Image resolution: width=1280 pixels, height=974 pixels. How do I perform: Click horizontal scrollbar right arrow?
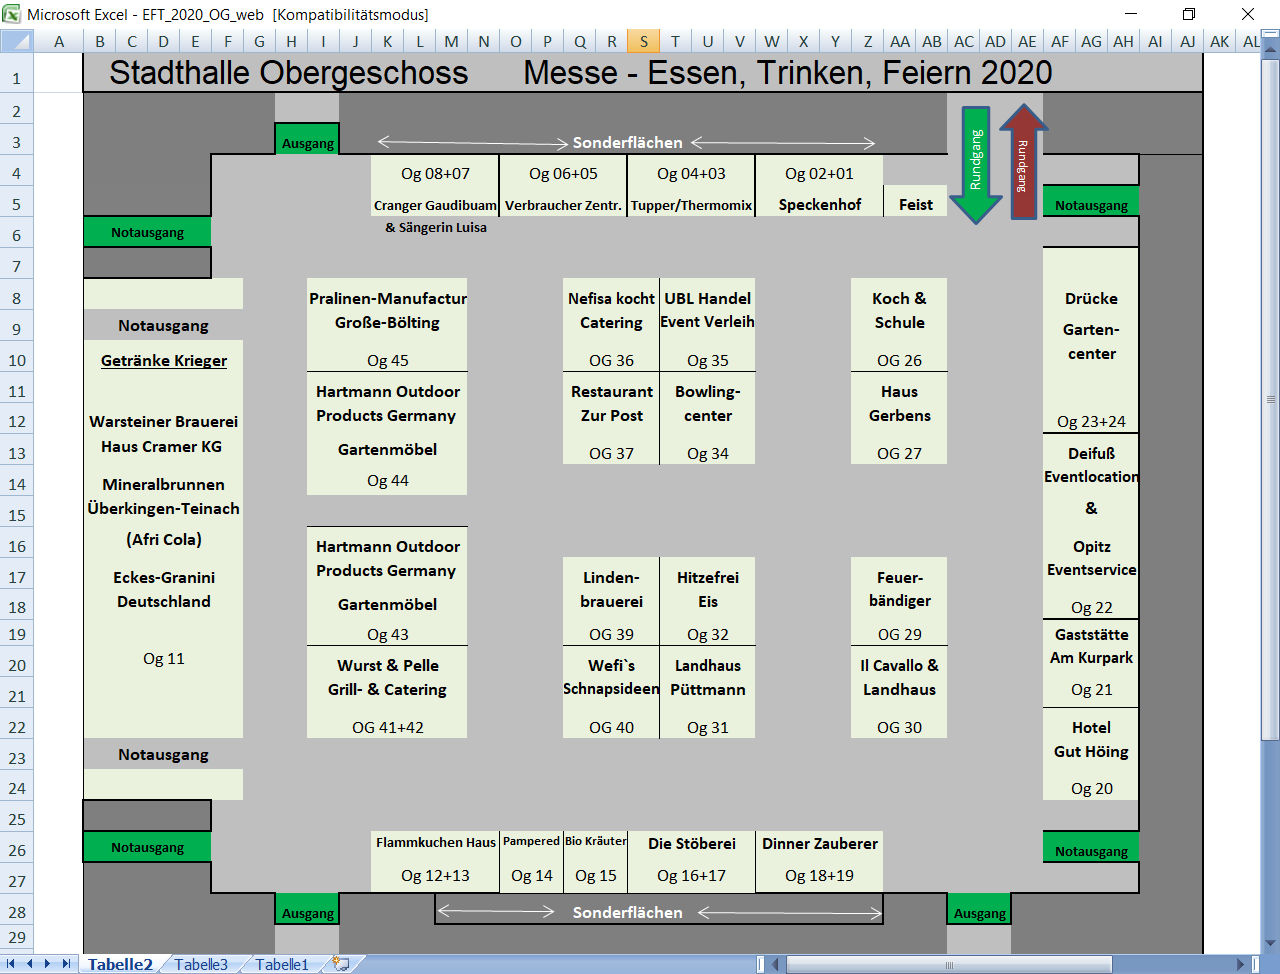[1241, 965]
